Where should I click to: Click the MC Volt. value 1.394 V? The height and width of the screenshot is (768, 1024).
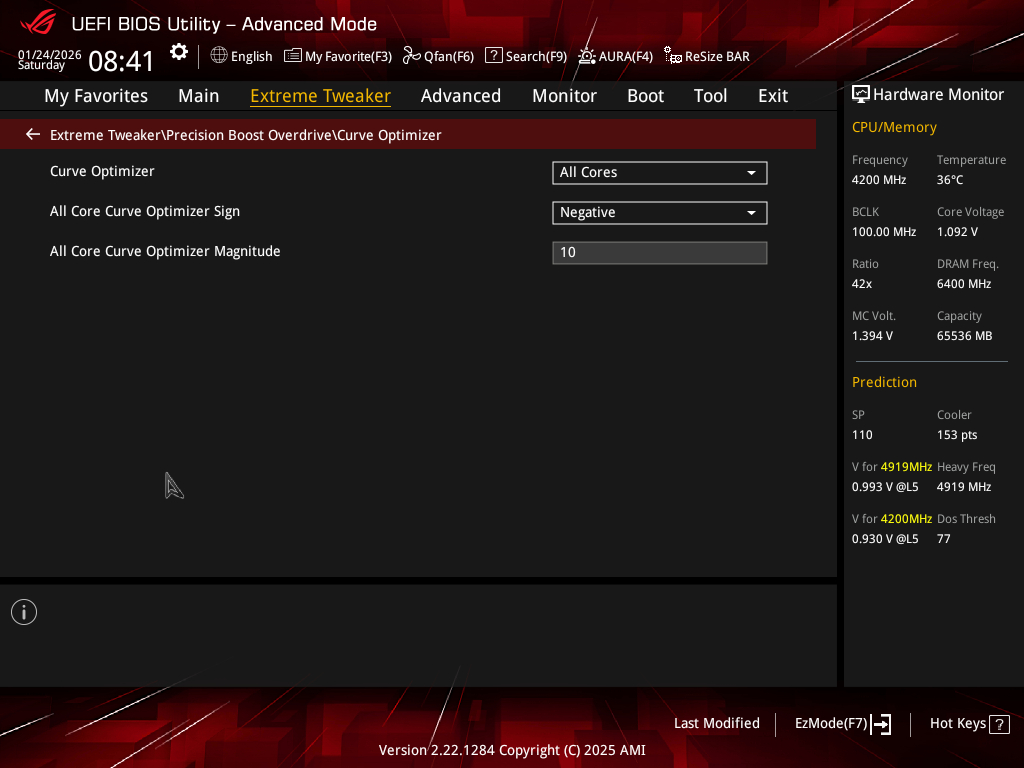pyautogui.click(x=872, y=336)
